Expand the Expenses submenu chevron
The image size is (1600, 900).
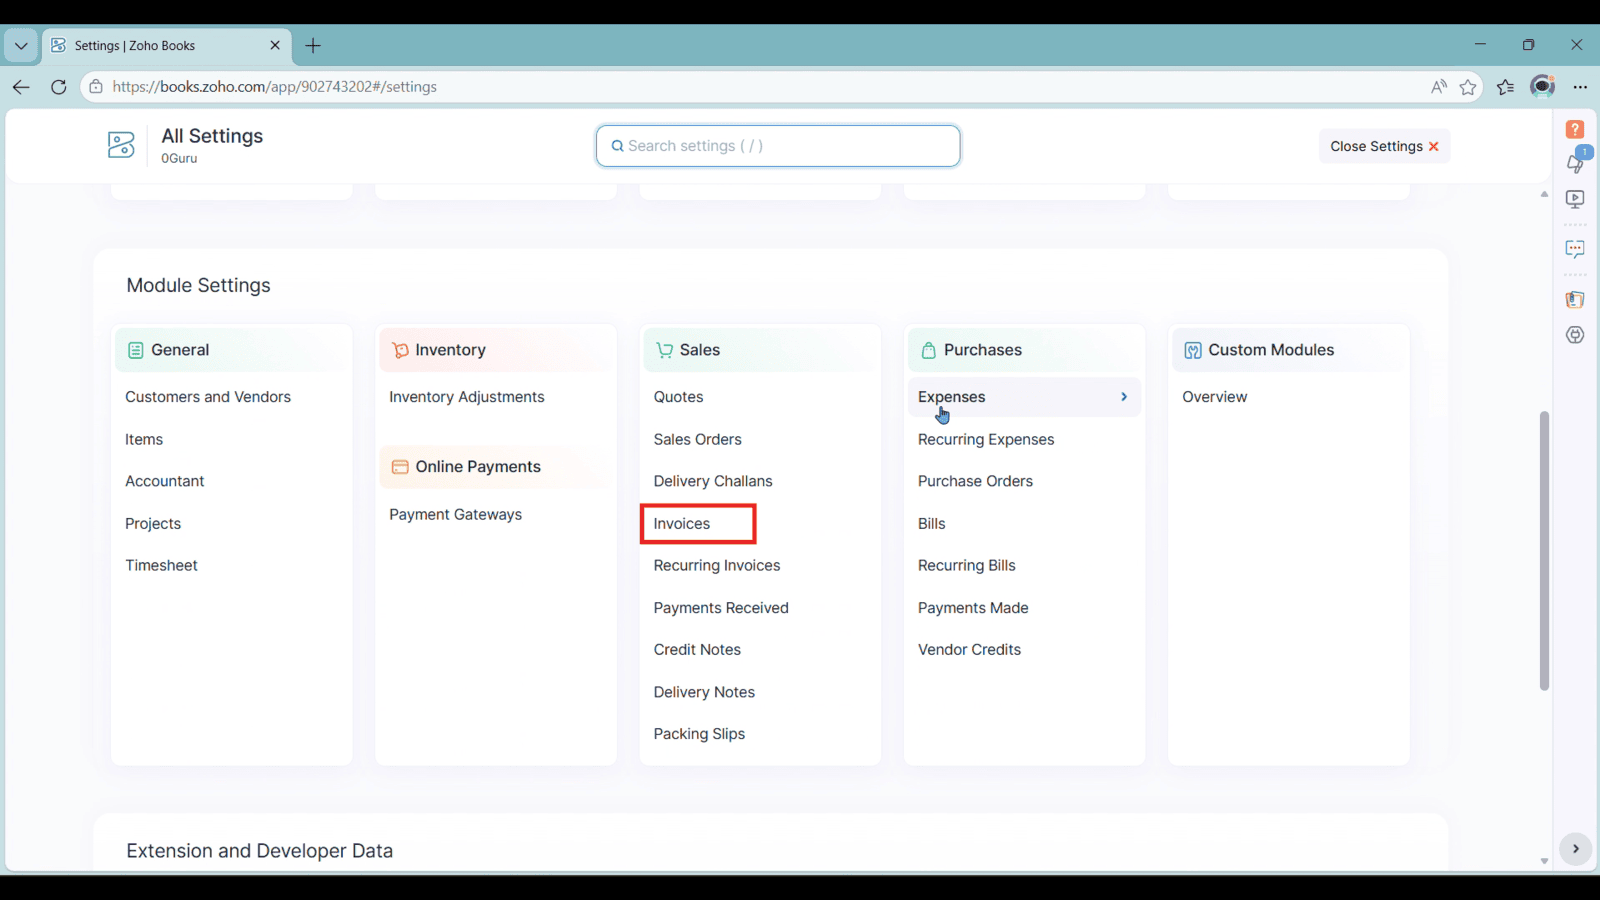coord(1124,397)
